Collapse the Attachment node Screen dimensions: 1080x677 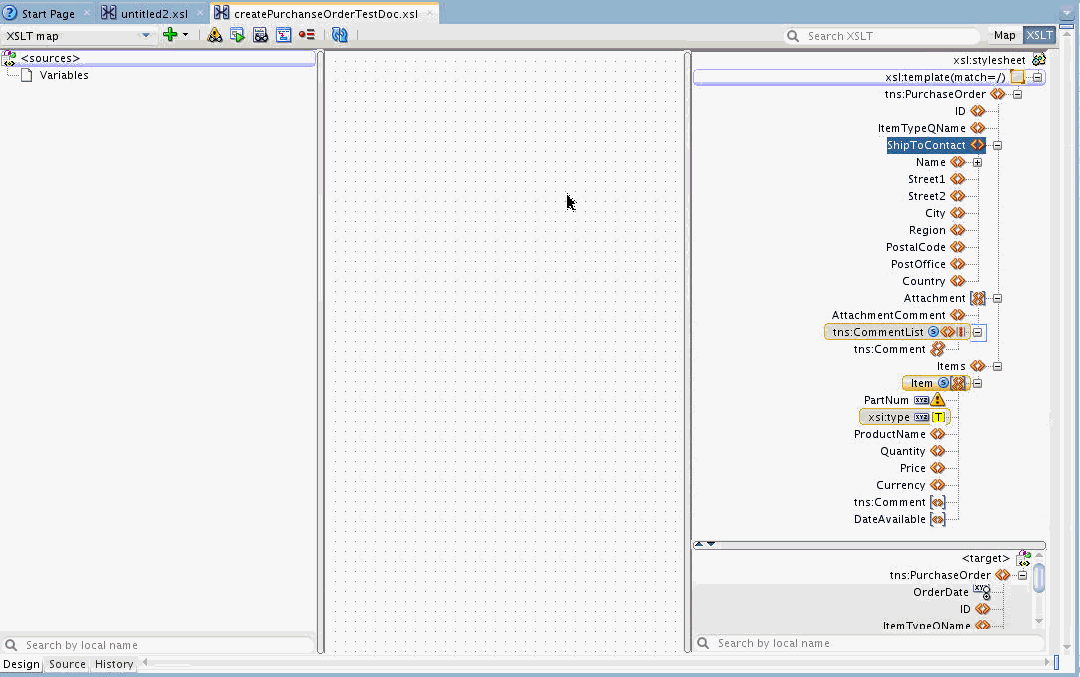coord(997,298)
